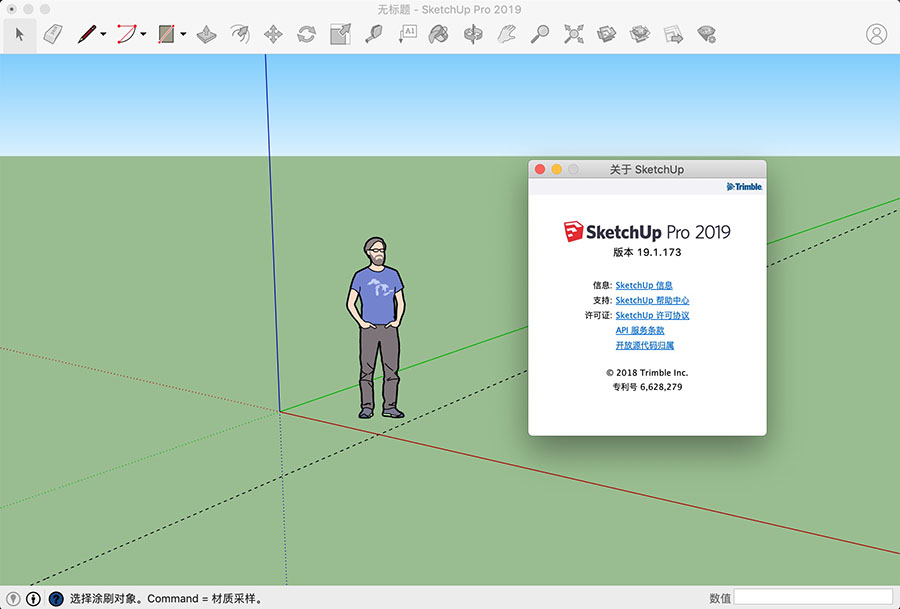Choose the Select arrow tool

click(x=20, y=34)
